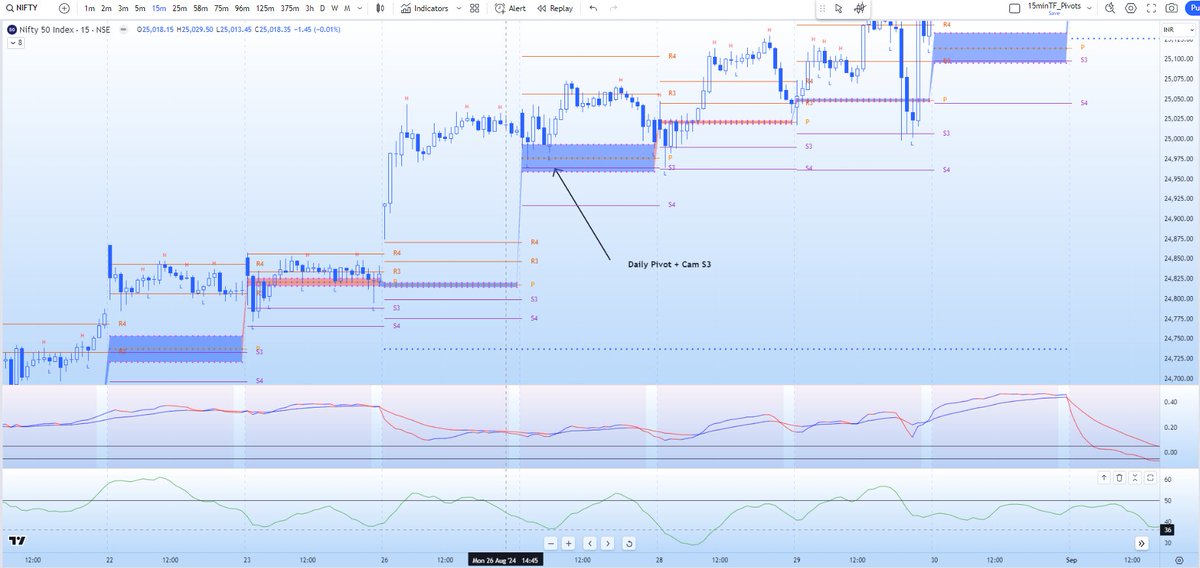Select the arrow cursor tool
Image resolution: width=1200 pixels, height=568 pixels.
[838, 8]
